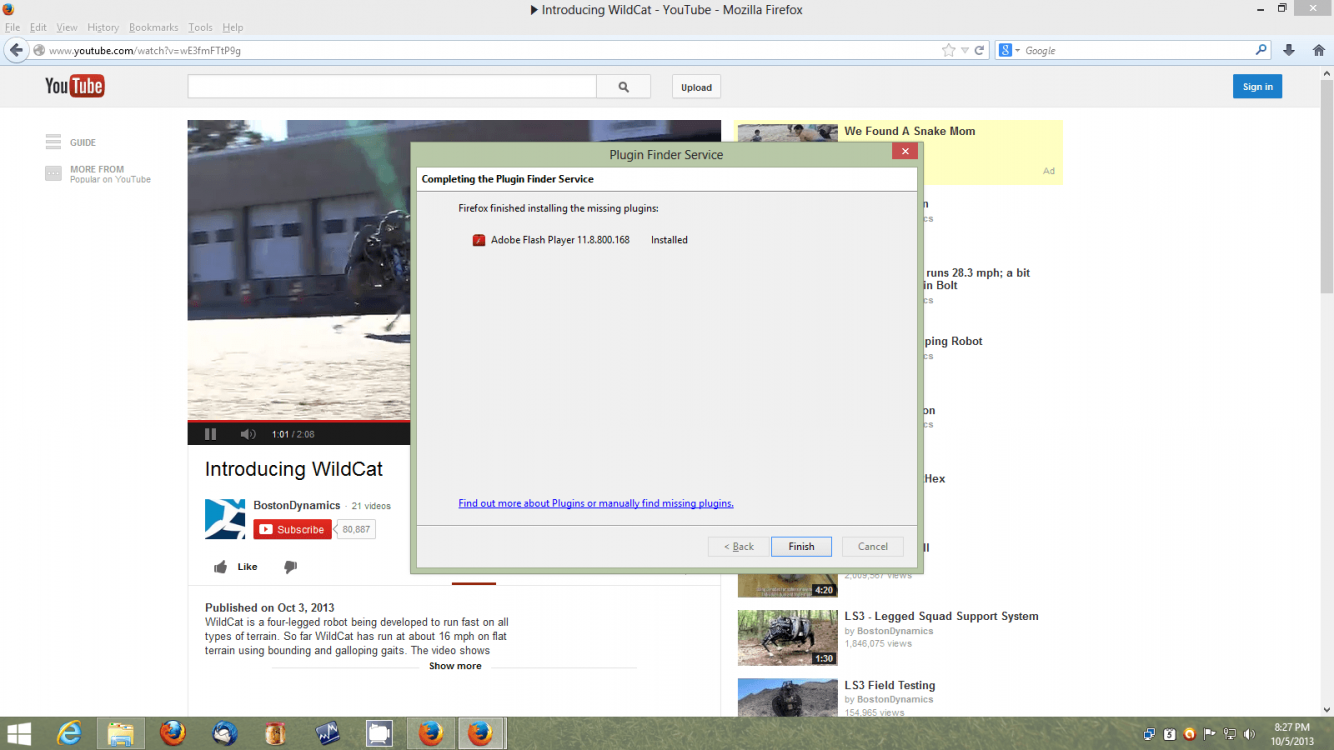Open the video camera app in taskbar

(x=379, y=733)
